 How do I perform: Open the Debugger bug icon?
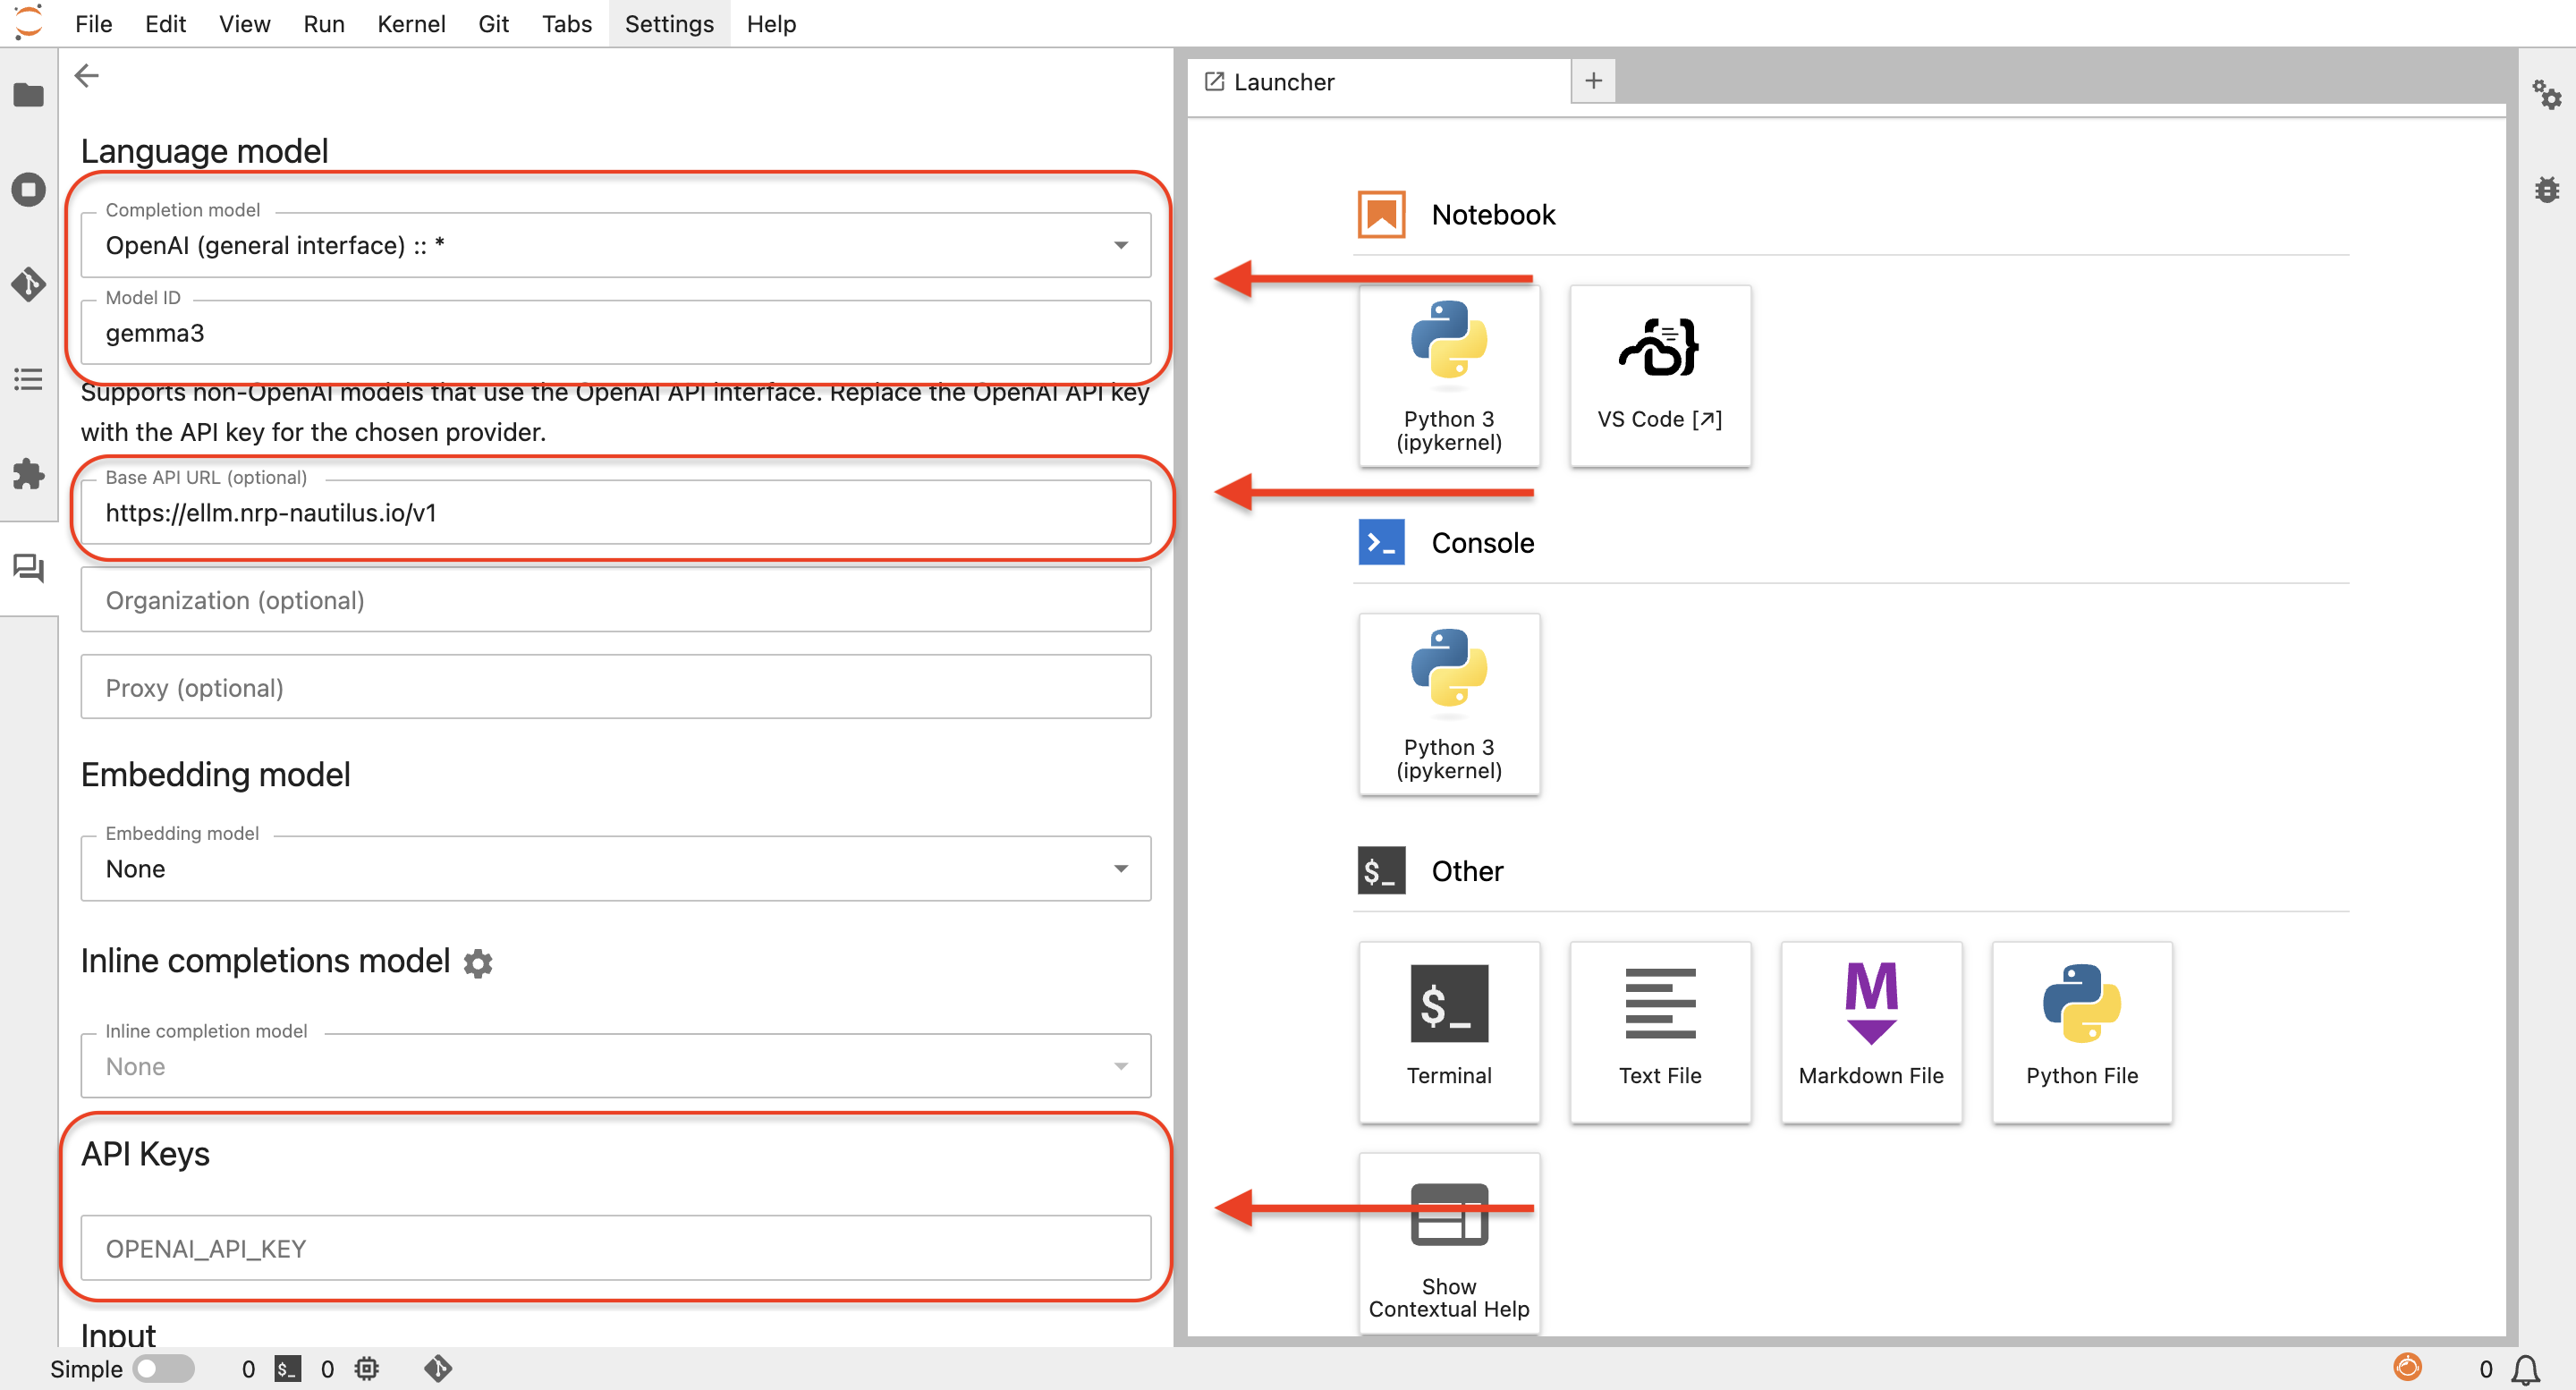click(x=2546, y=189)
